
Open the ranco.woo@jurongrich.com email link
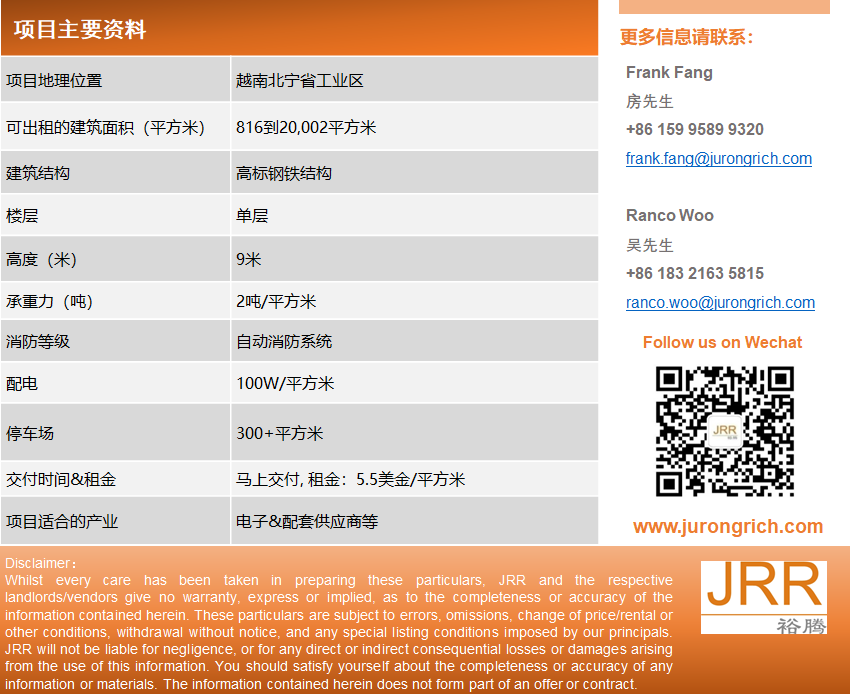(x=720, y=302)
